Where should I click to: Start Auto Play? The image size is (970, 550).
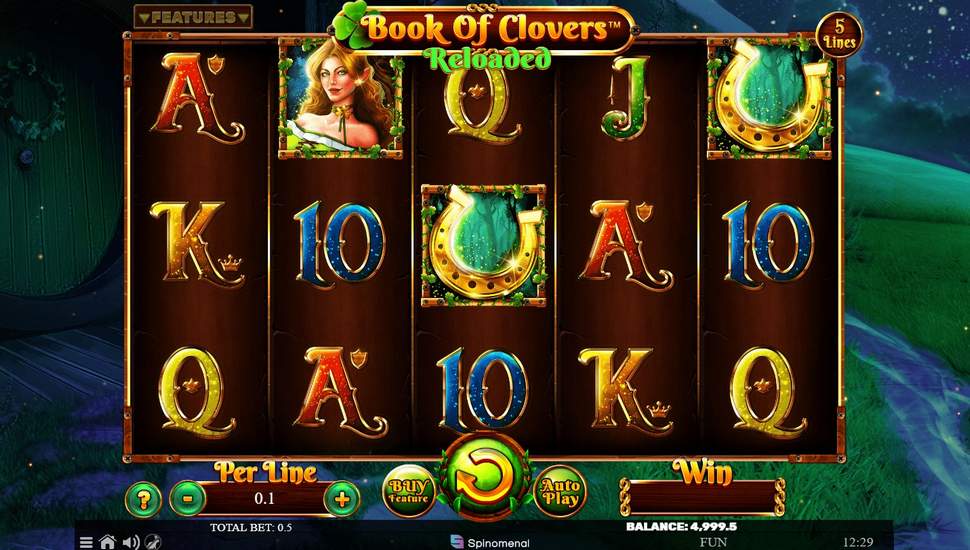click(x=560, y=491)
